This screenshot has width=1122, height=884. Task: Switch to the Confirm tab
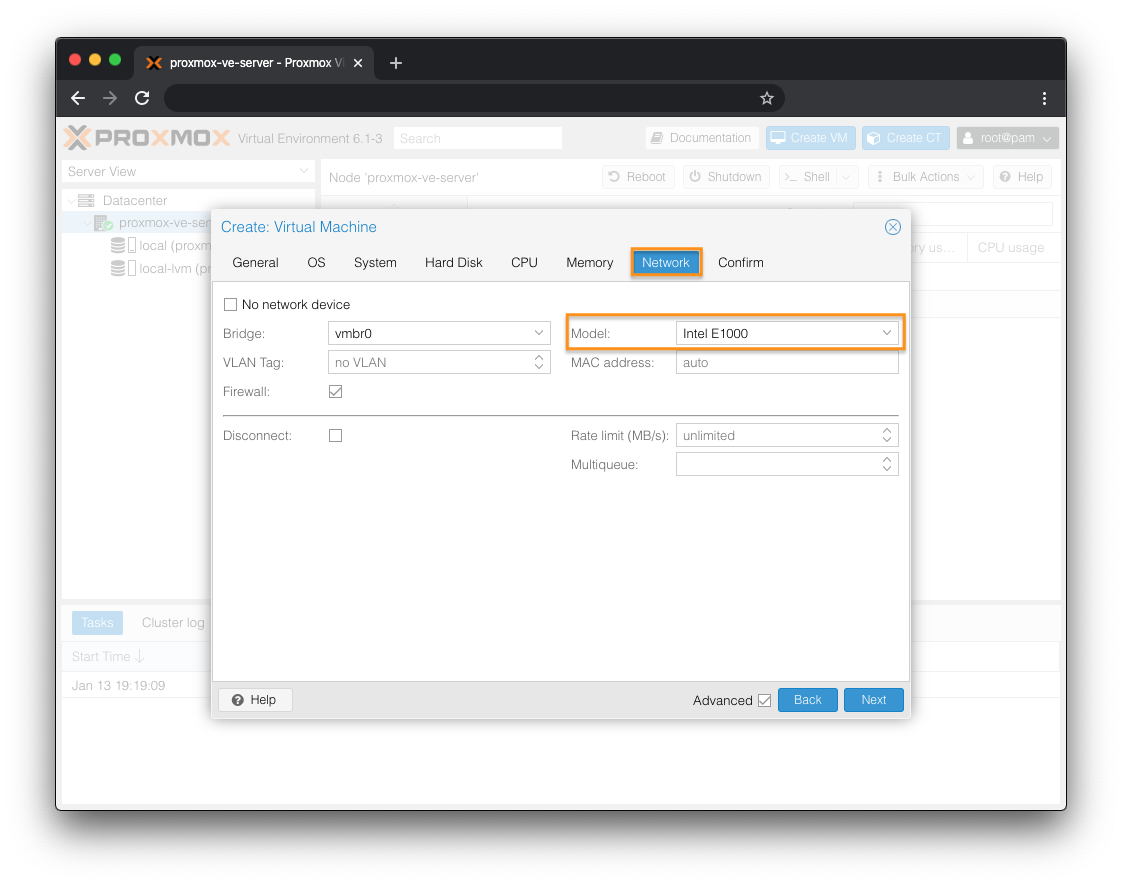[741, 263]
